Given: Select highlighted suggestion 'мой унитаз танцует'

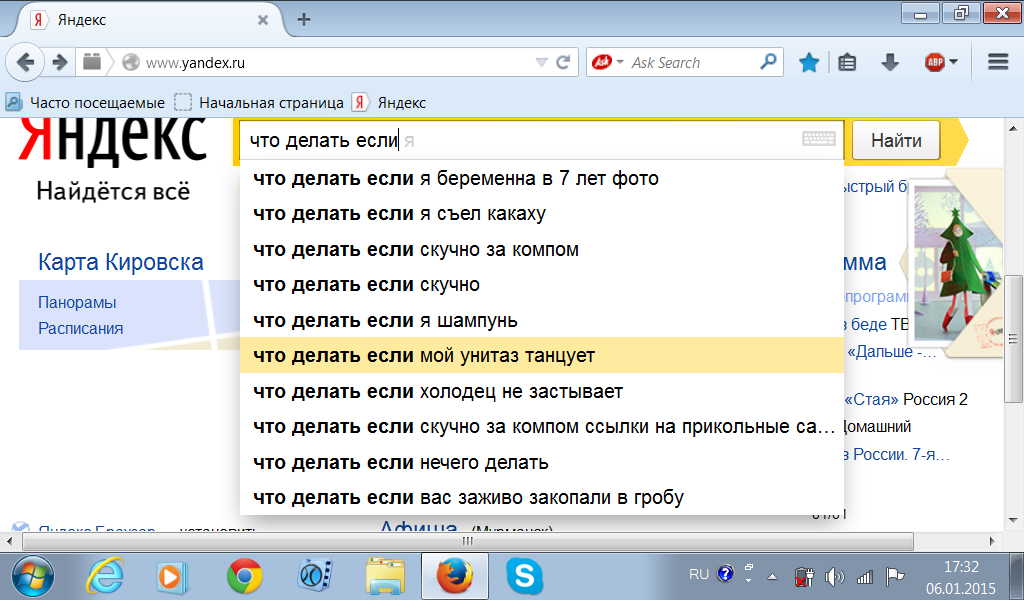Looking at the screenshot, I should [542, 356].
